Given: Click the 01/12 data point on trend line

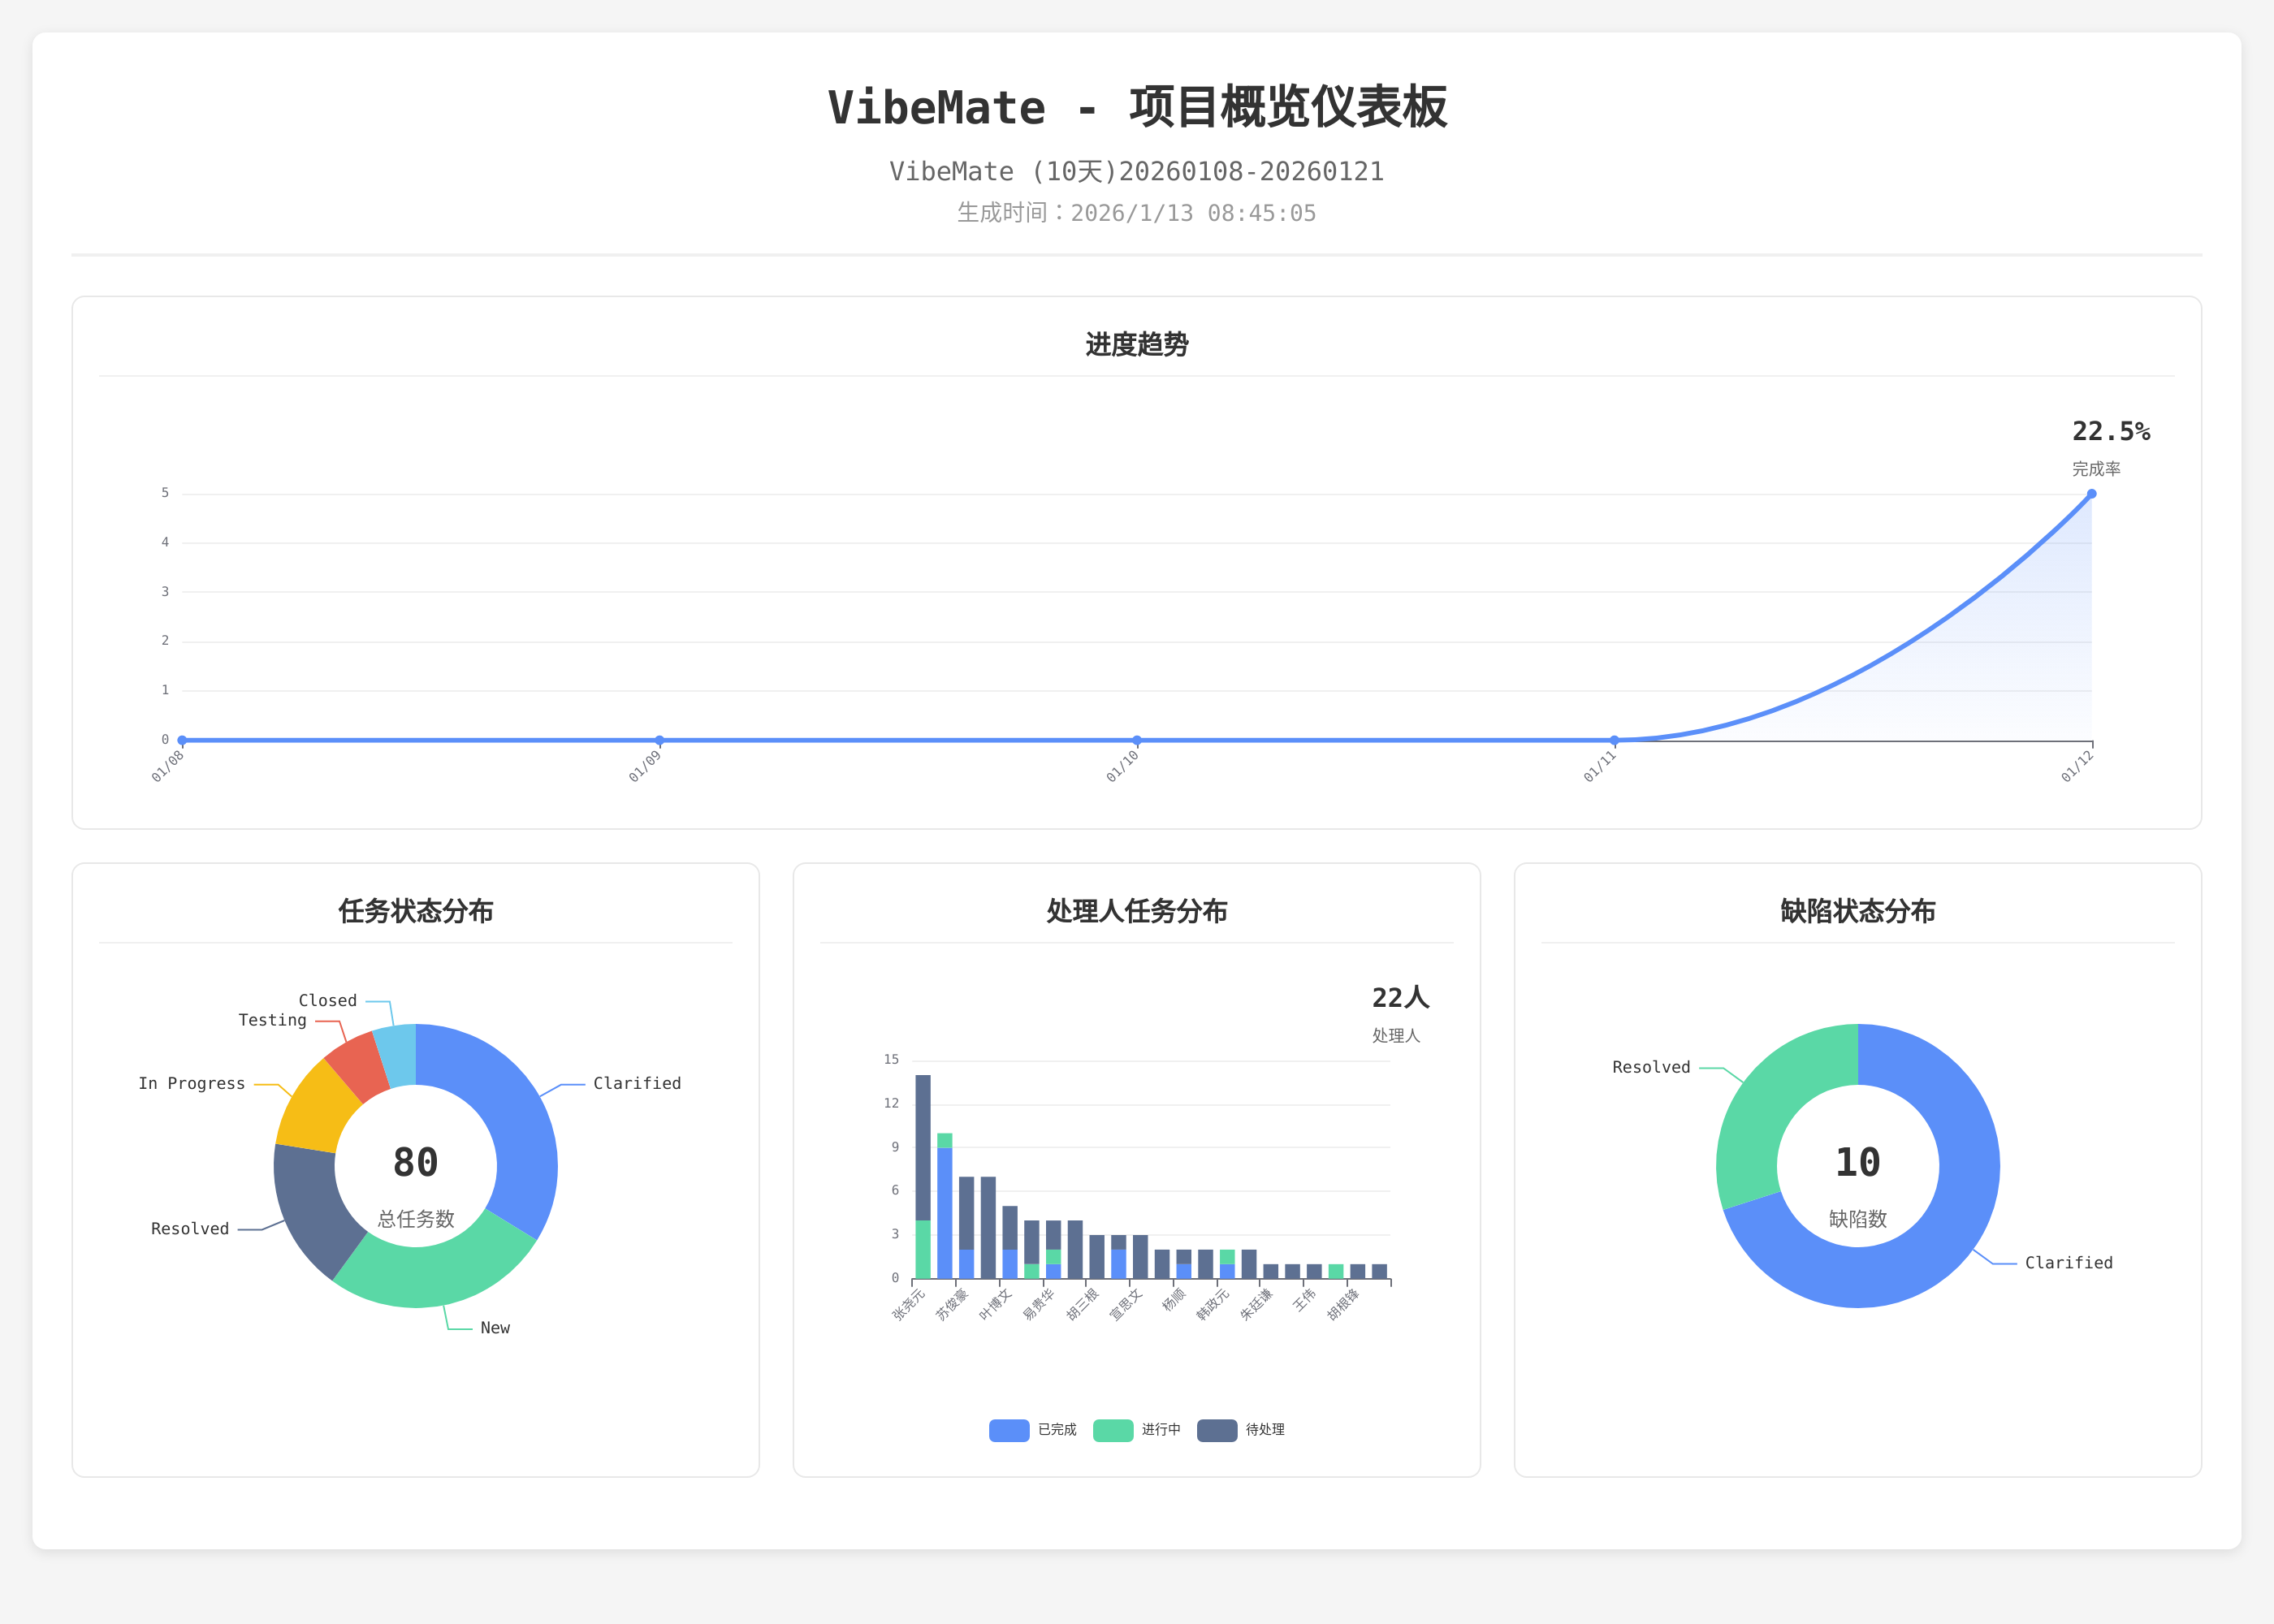Looking at the screenshot, I should coord(2091,494).
